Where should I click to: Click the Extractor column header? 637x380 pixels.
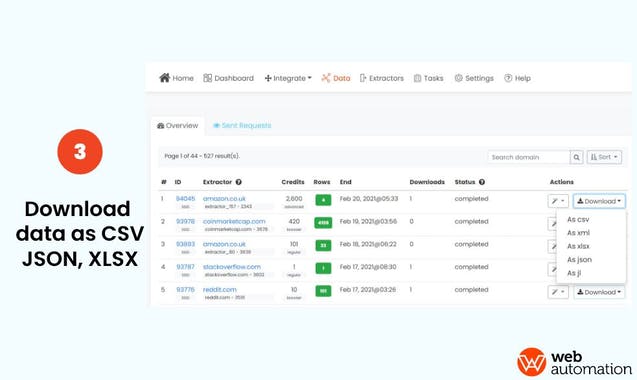pyautogui.click(x=217, y=182)
